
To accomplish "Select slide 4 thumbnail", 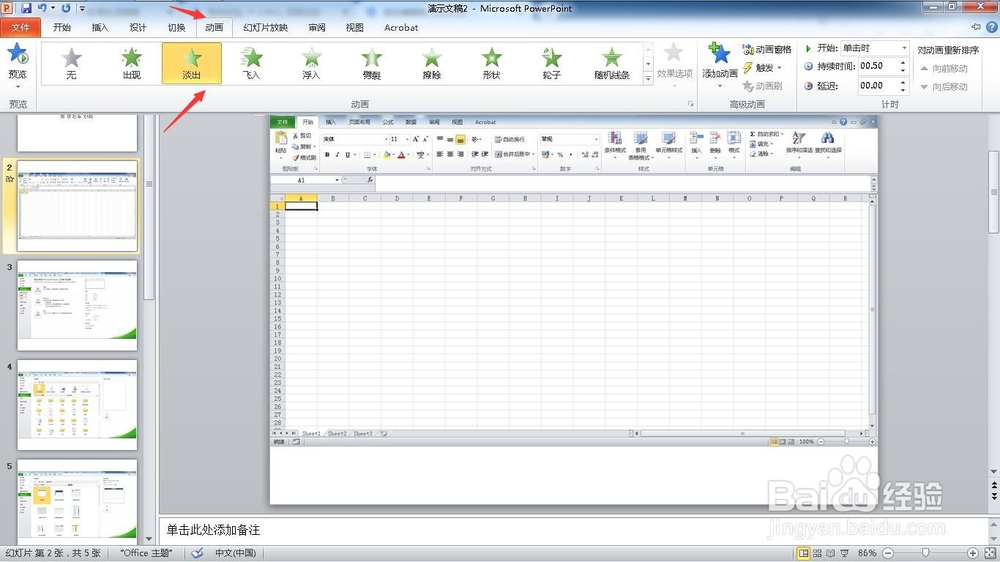I will coord(77,404).
